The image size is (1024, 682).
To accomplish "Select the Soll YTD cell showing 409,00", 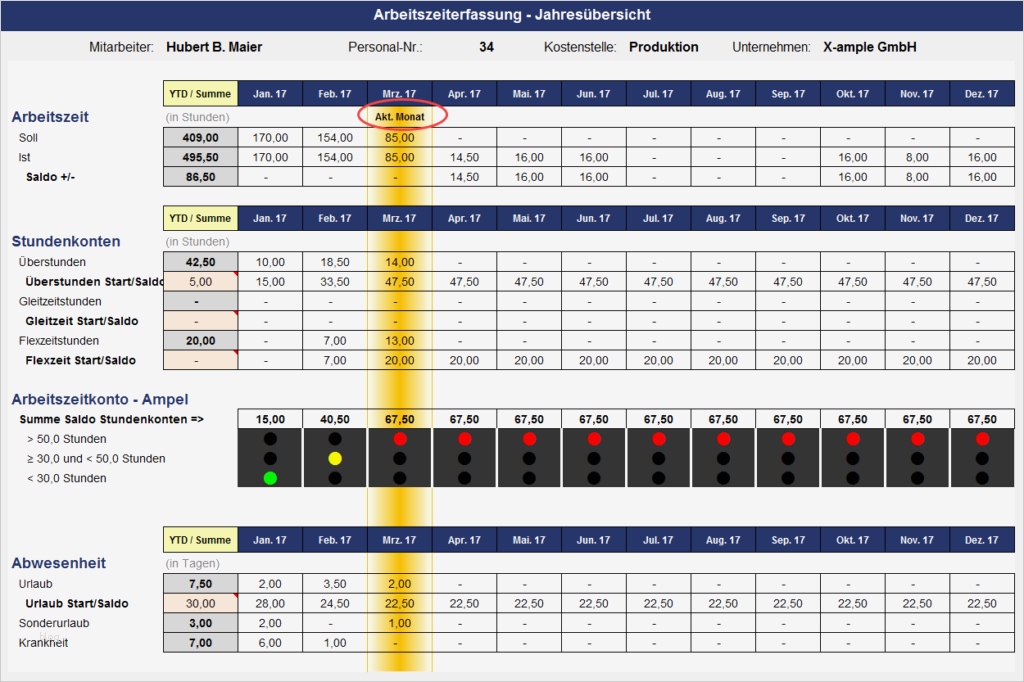I will [x=198, y=137].
